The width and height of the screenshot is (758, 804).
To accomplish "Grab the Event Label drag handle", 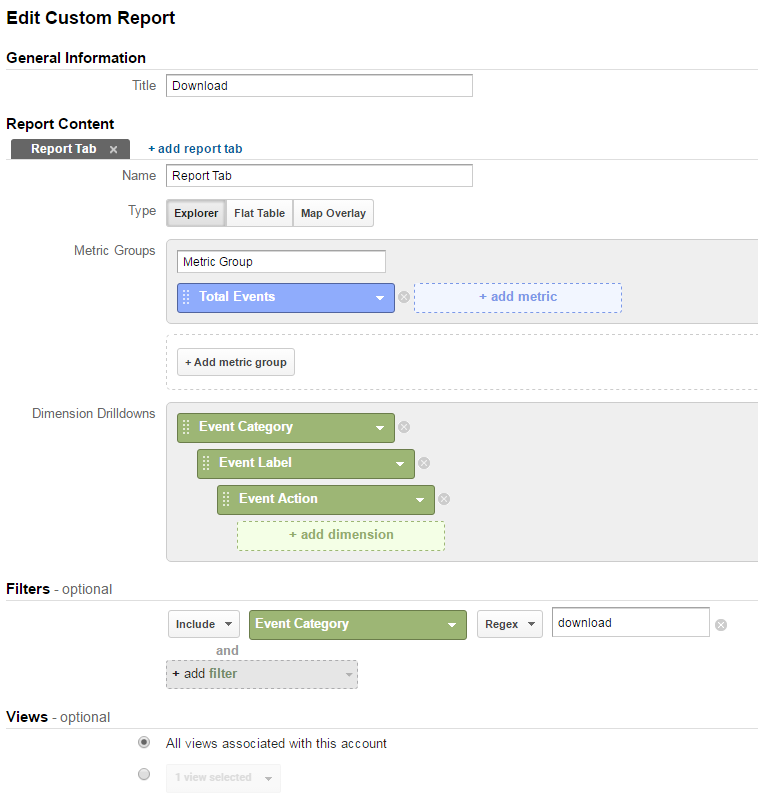I will click(x=206, y=463).
